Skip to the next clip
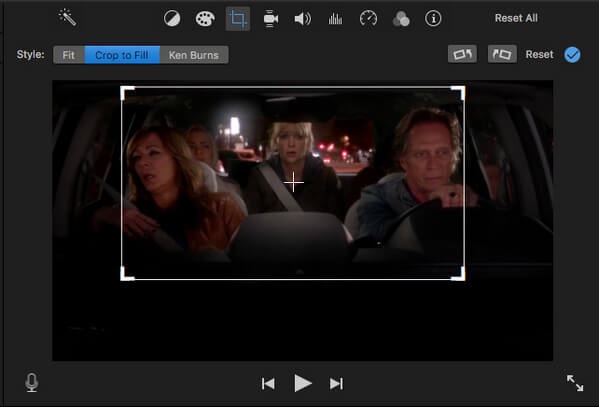Image resolution: width=600 pixels, height=407 pixels. point(336,383)
